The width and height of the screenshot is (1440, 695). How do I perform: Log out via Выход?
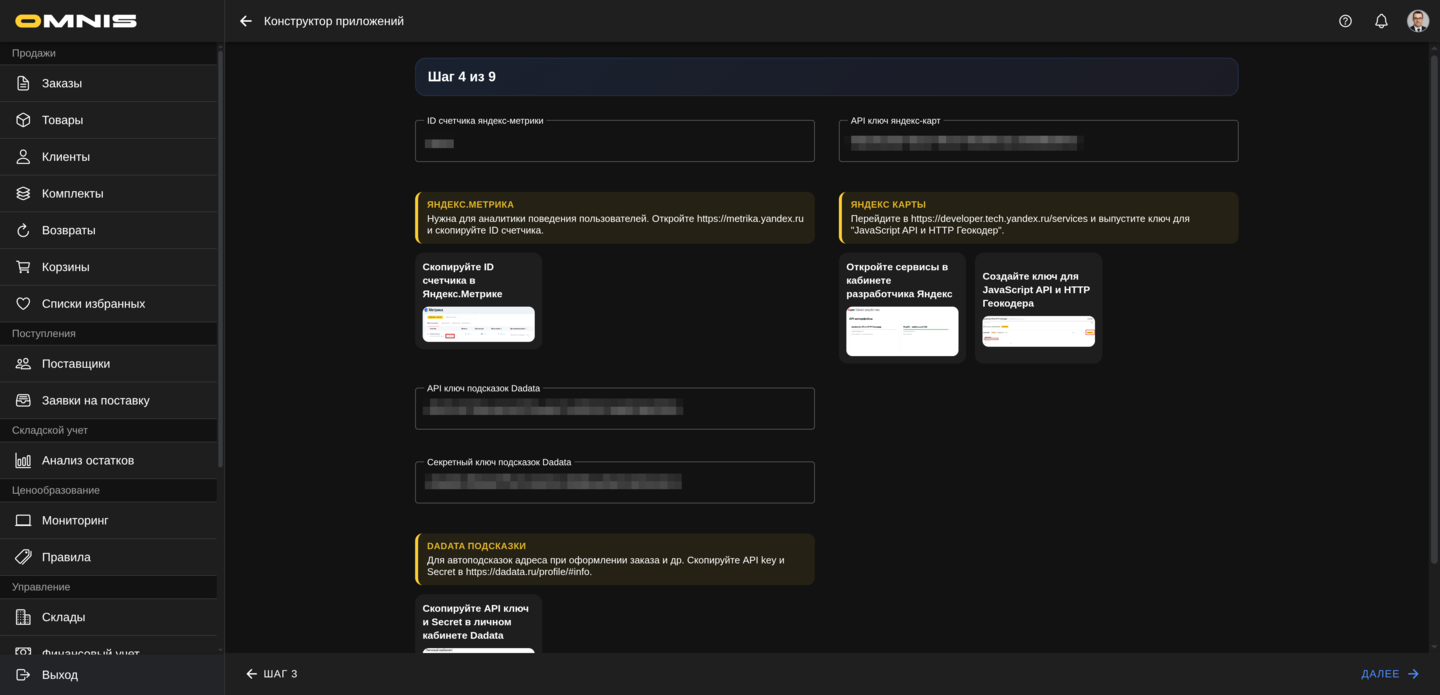(x=60, y=675)
